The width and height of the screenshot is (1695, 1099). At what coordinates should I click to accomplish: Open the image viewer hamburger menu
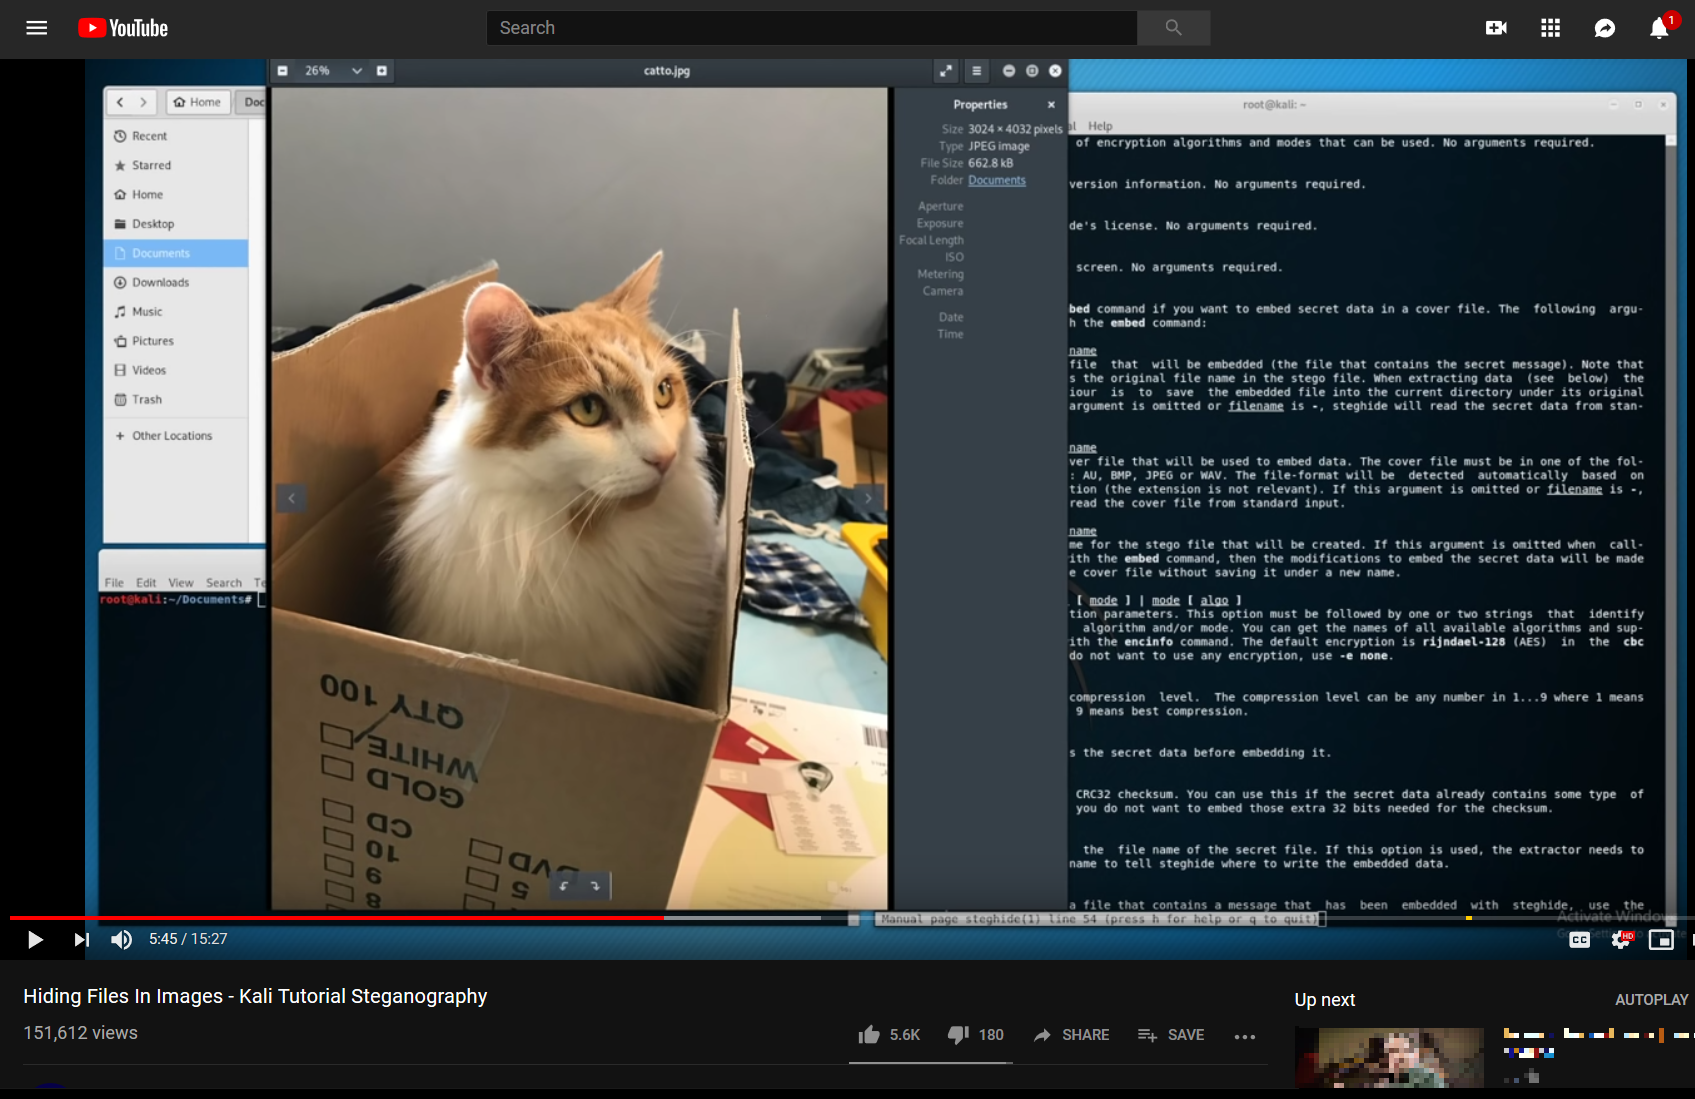[976, 71]
